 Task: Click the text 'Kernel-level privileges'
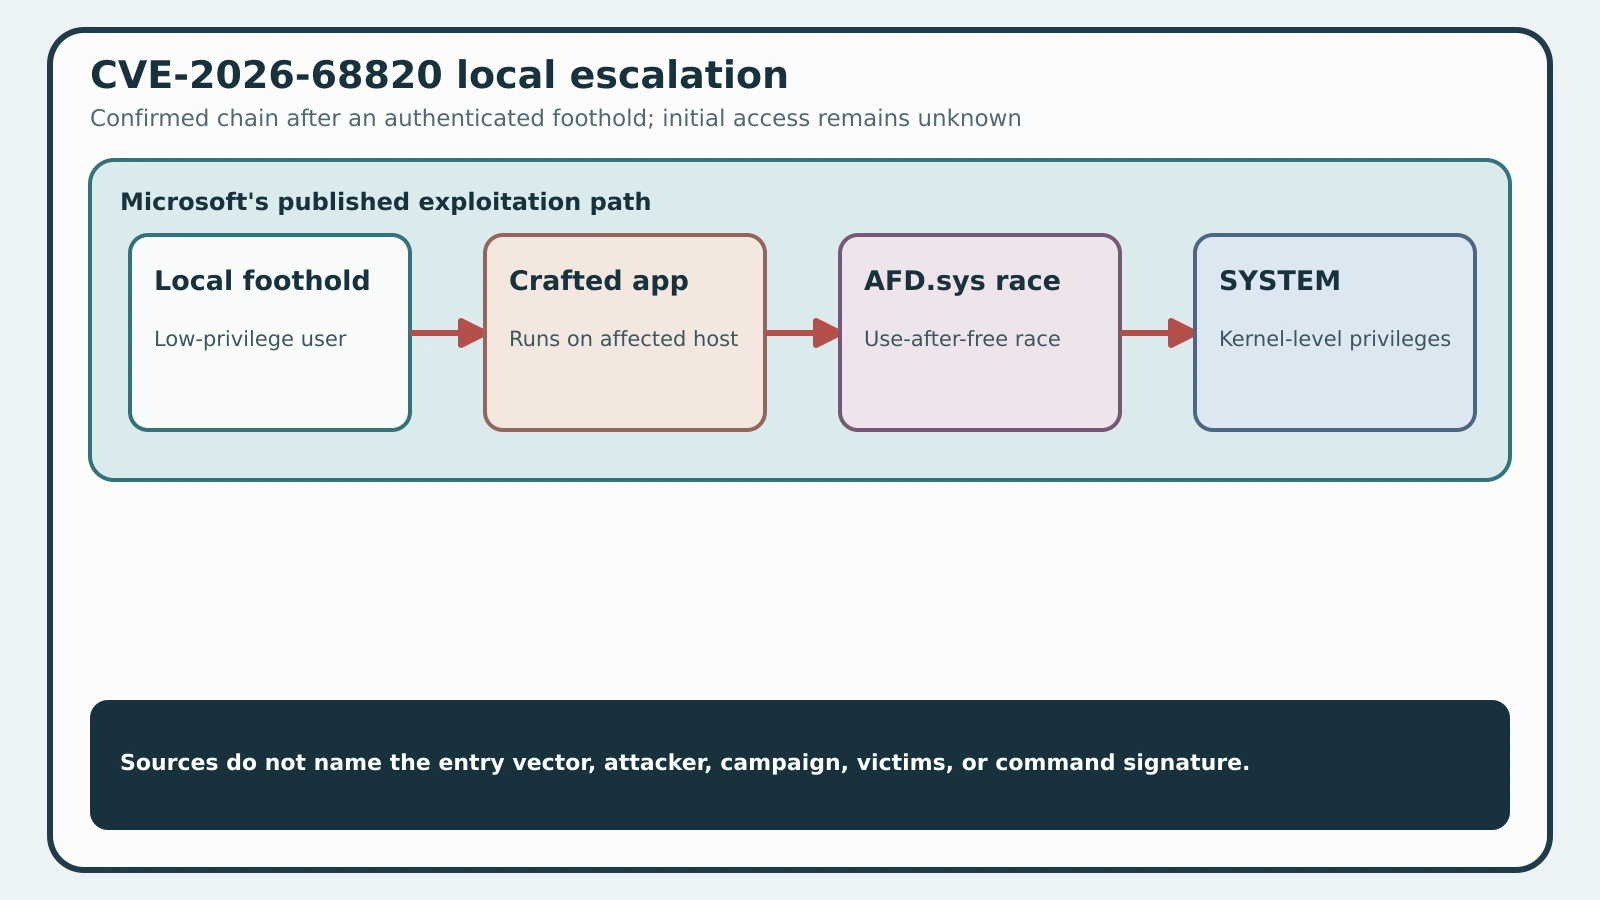pyautogui.click(x=1334, y=339)
